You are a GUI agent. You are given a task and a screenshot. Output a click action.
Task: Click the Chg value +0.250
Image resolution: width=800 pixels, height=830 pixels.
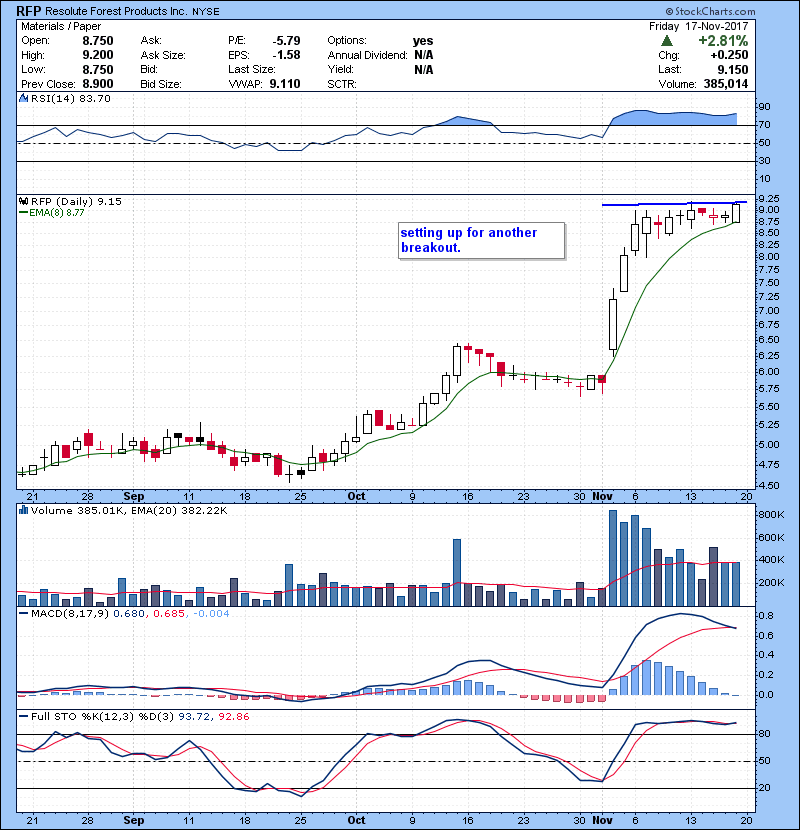click(729, 55)
